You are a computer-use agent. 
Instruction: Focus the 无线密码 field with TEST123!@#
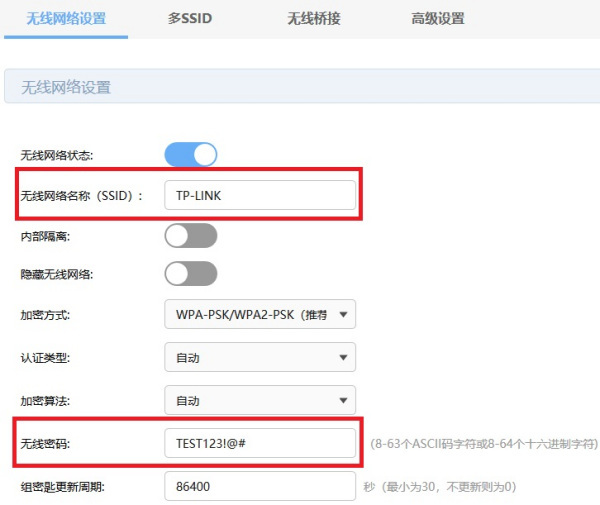[x=260, y=443]
